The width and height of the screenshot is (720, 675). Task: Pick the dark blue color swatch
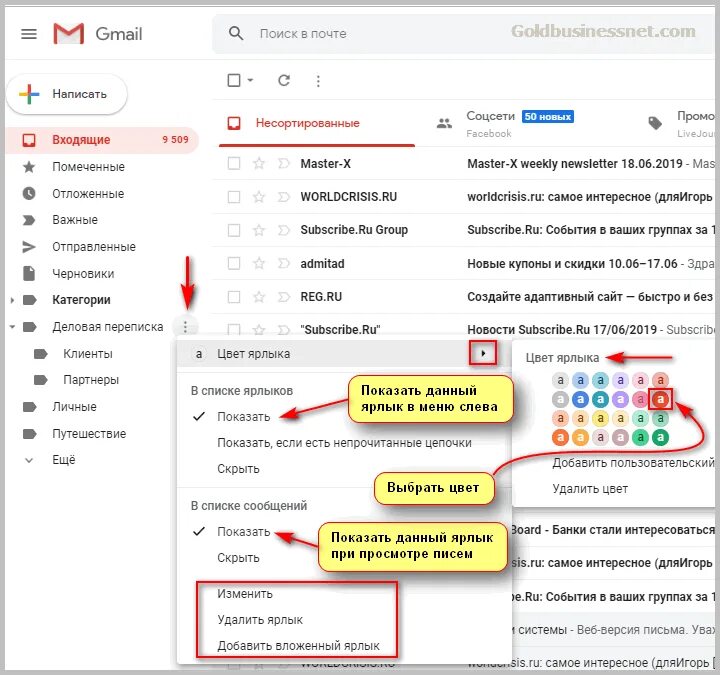coord(580,399)
